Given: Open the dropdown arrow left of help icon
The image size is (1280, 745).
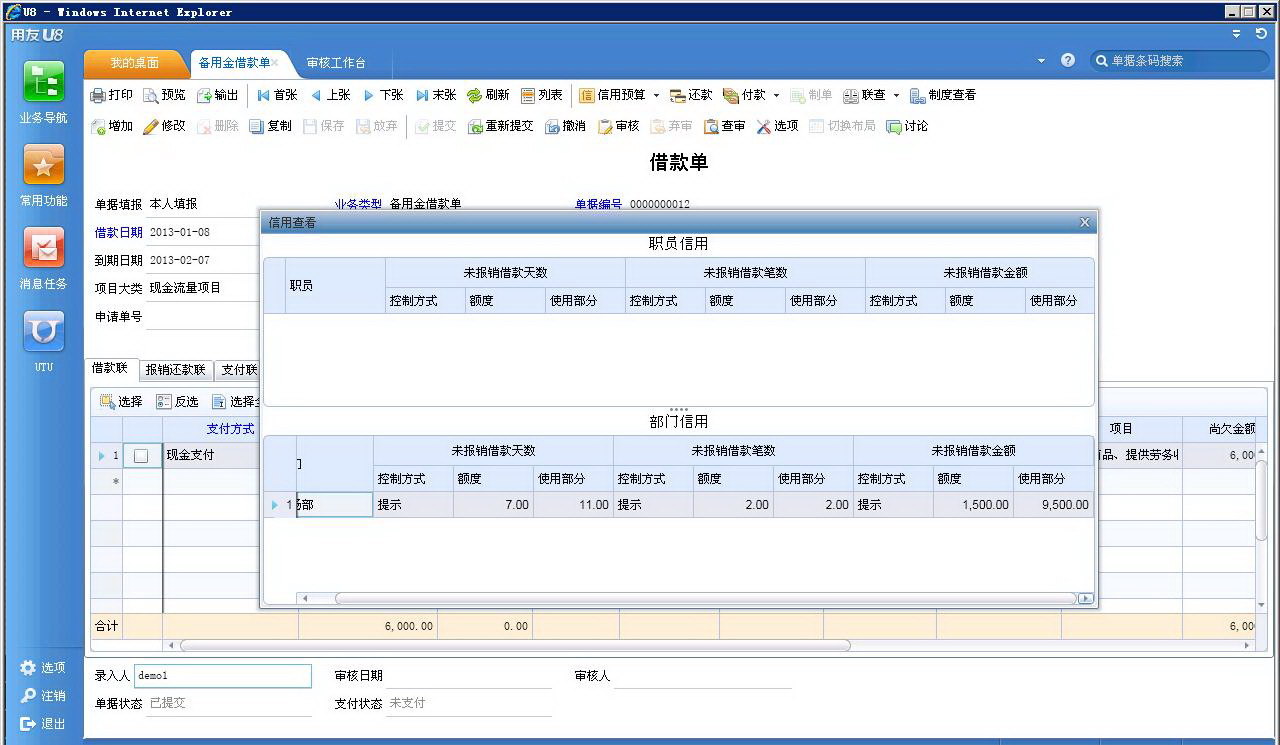Looking at the screenshot, I should 1041,60.
